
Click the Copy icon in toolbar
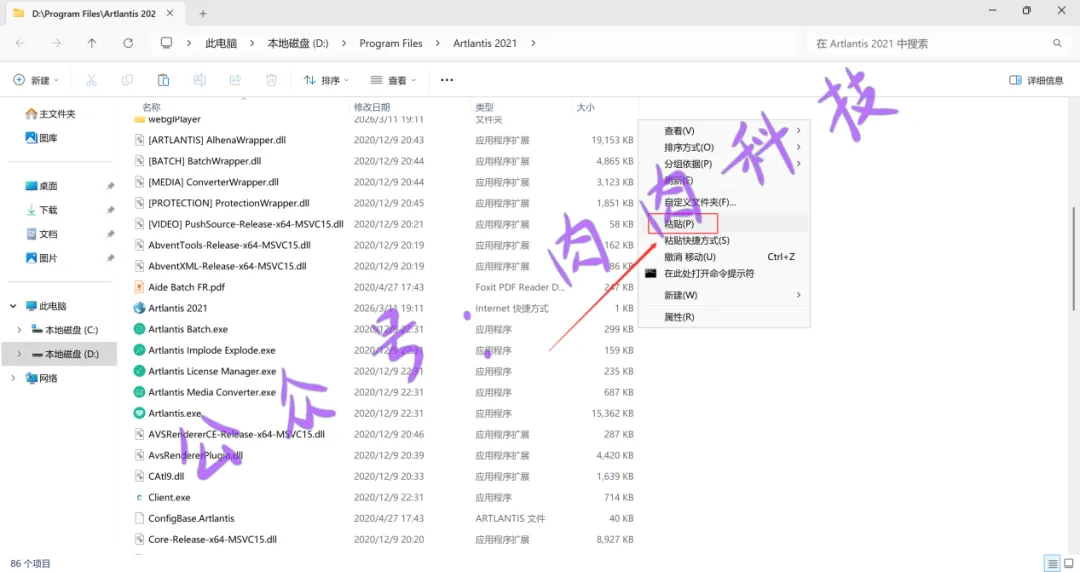tap(127, 80)
